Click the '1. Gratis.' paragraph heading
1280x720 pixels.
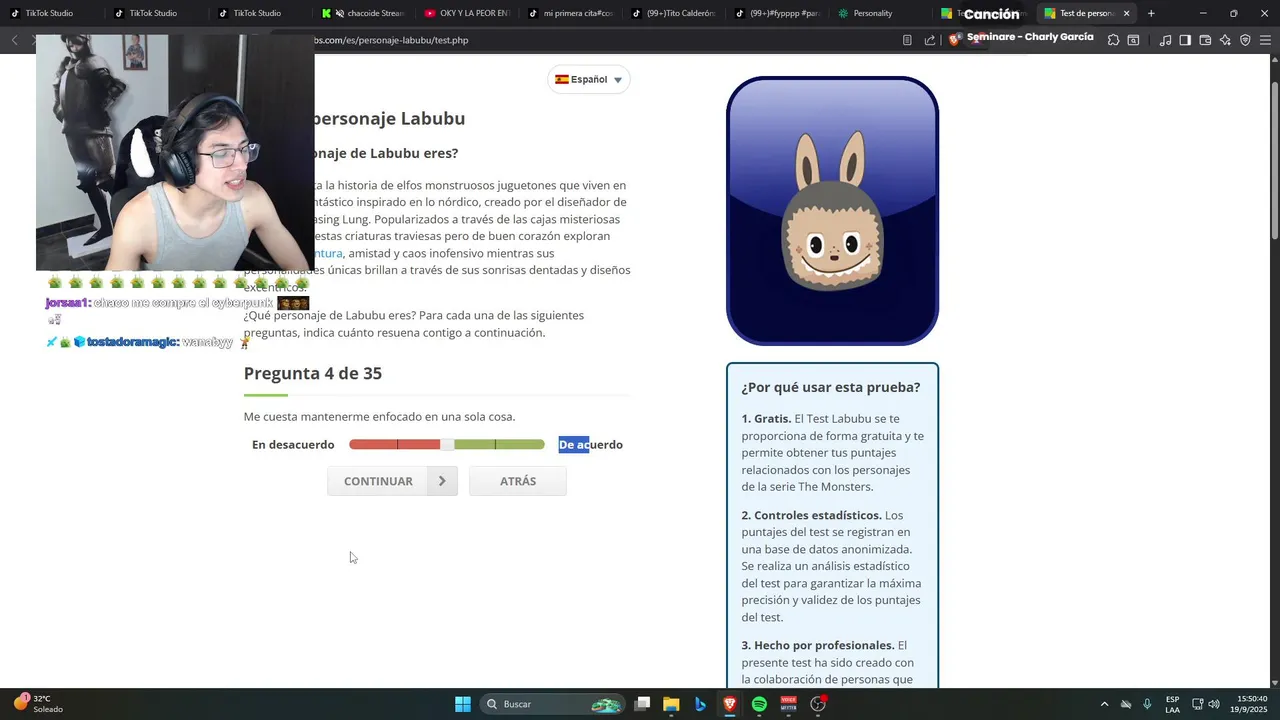[766, 419]
